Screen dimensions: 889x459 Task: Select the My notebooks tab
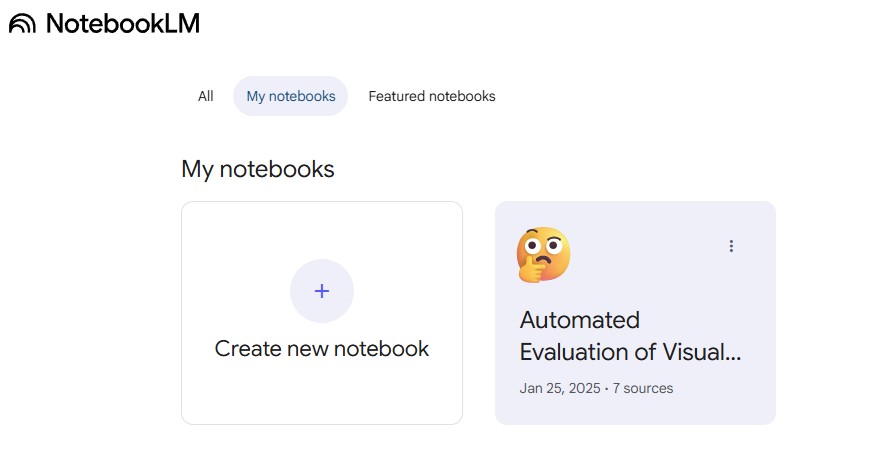tap(290, 96)
